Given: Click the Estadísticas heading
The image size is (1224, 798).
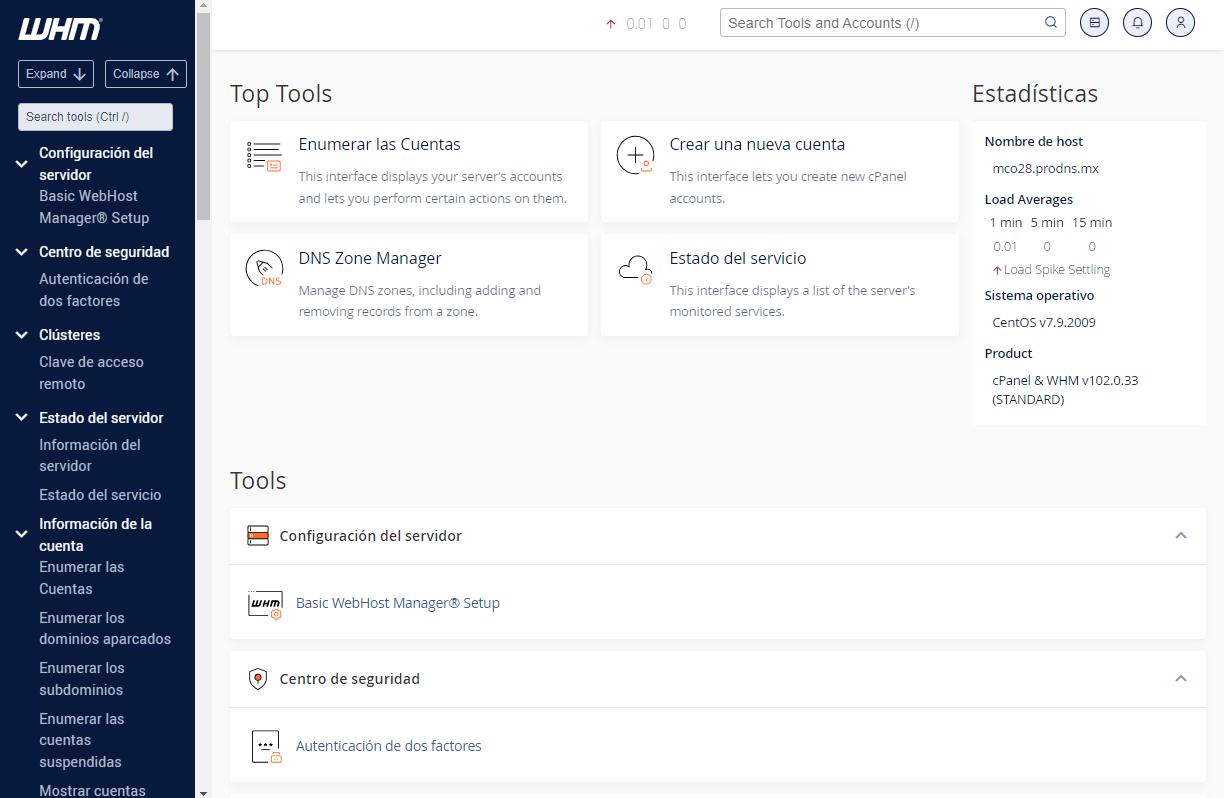Looking at the screenshot, I should point(1035,94).
